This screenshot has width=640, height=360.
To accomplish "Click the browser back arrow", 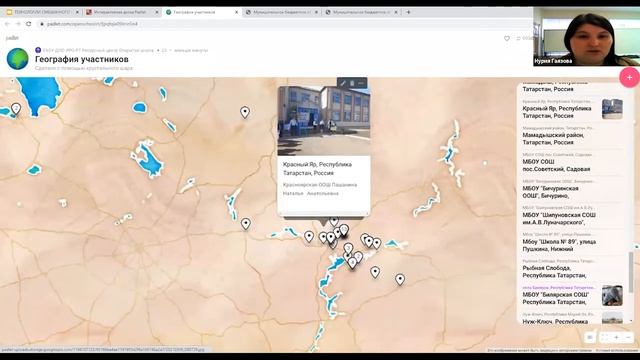I will pos(7,24).
